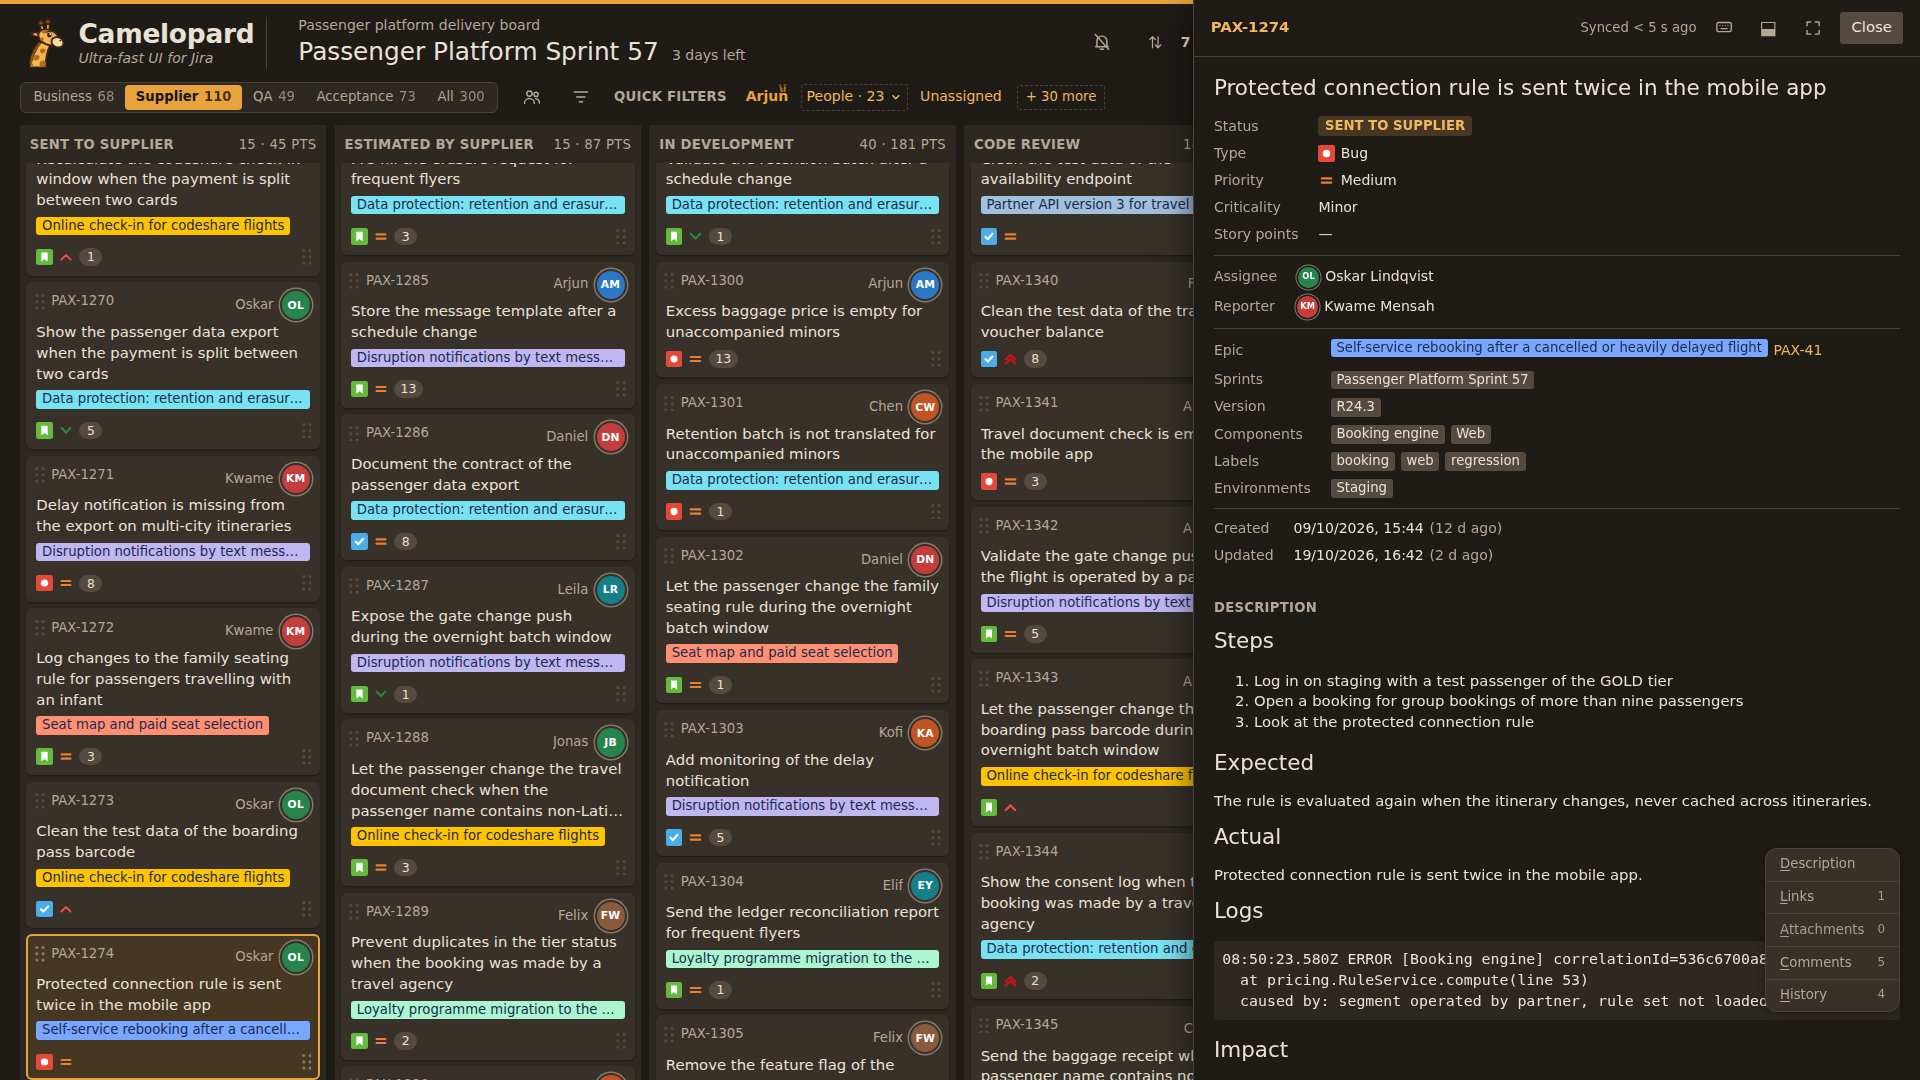The height and width of the screenshot is (1080, 1920).
Task: Open the Bug type field in the issue panel
Action: 1343,153
